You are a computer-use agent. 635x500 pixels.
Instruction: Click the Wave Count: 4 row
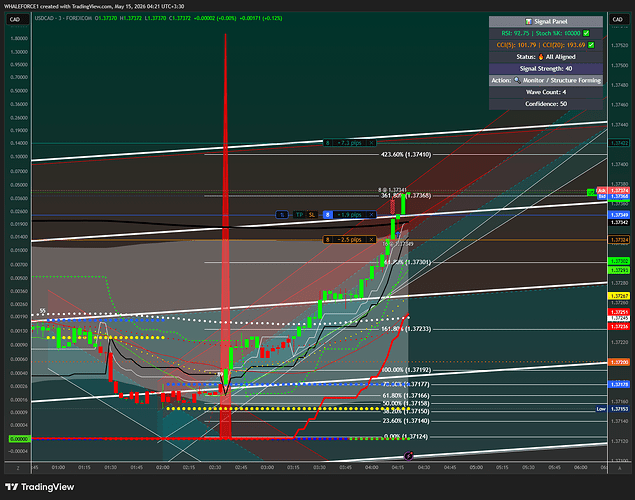click(546, 92)
